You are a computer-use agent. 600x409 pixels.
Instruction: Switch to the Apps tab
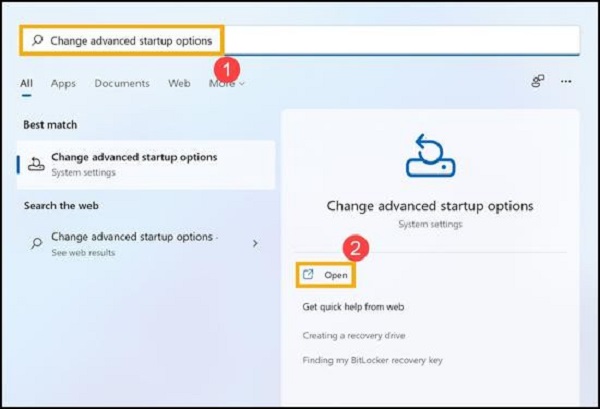[x=64, y=84]
